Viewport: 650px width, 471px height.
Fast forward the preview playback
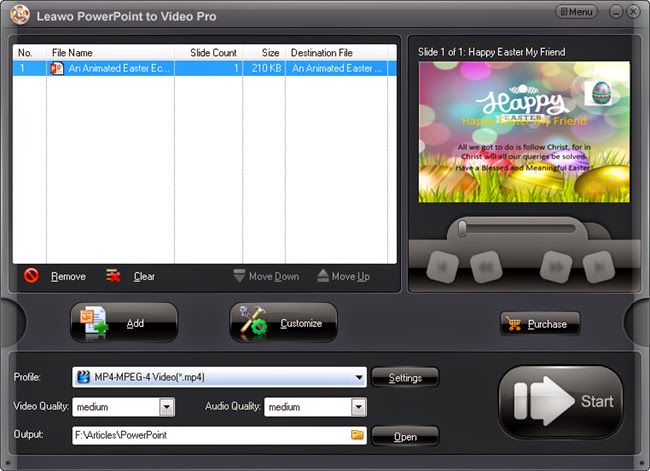556,267
